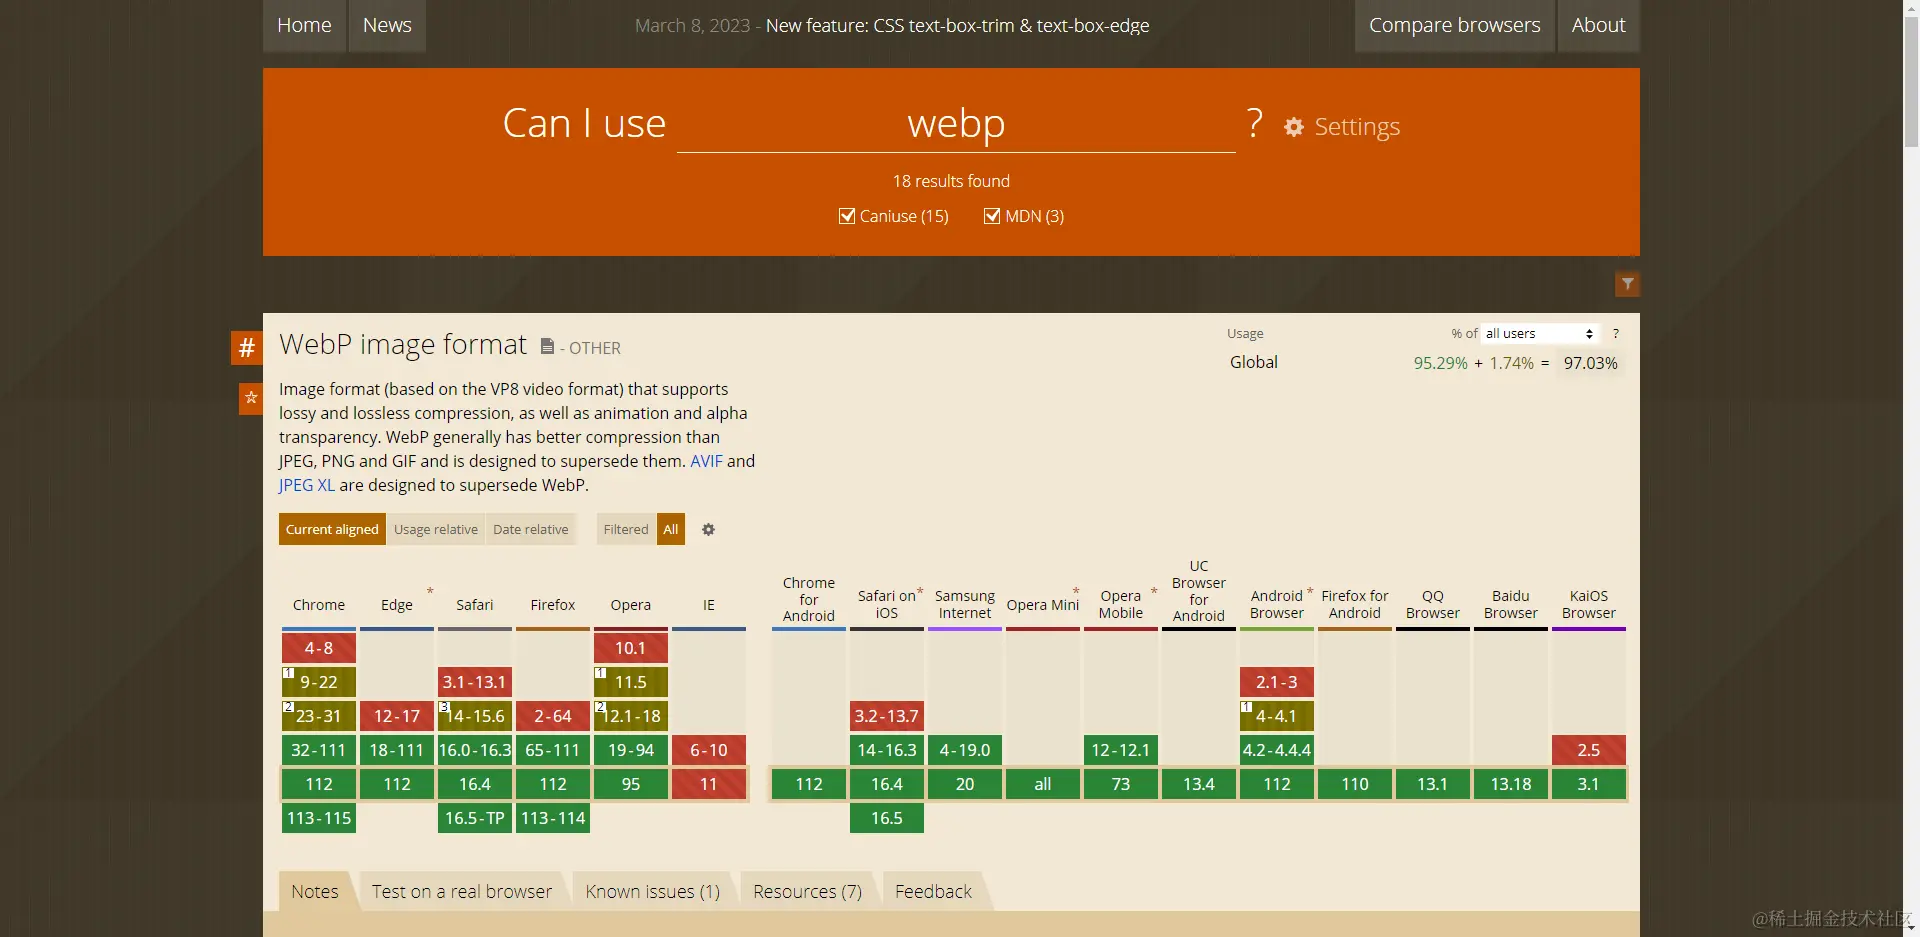Click Edge 18-111 cell
The width and height of the screenshot is (1920, 937).
point(397,750)
